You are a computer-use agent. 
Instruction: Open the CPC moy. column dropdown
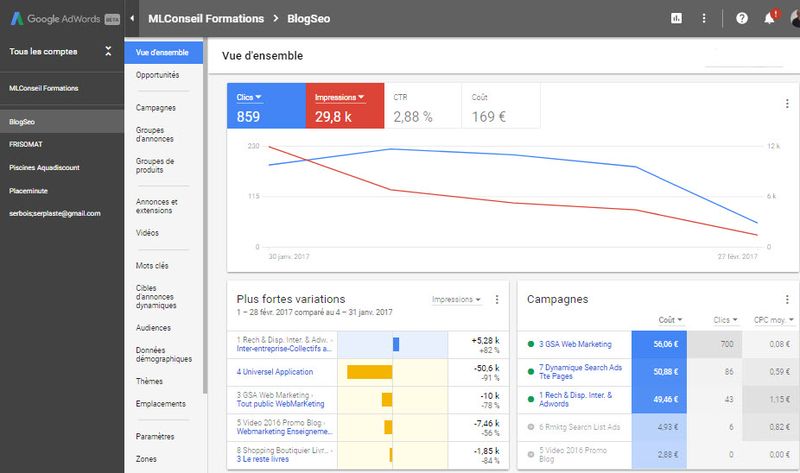(x=774, y=320)
